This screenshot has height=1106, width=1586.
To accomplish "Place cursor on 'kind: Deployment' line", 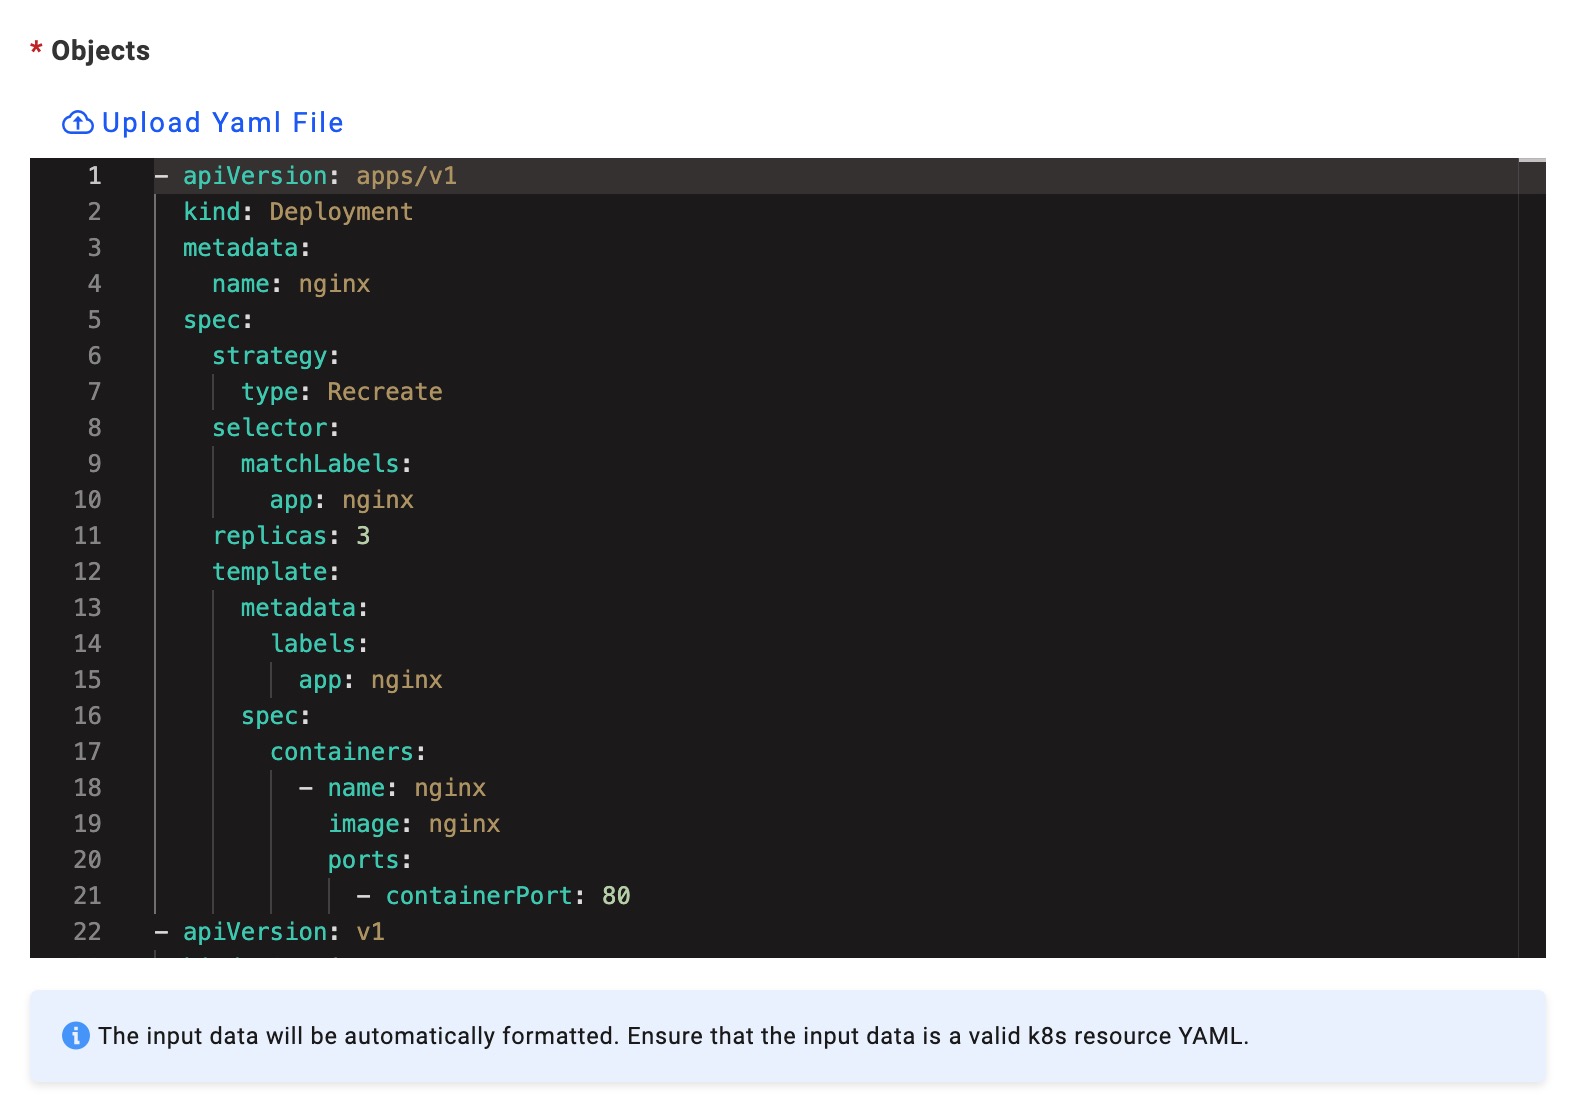I will pos(297,212).
